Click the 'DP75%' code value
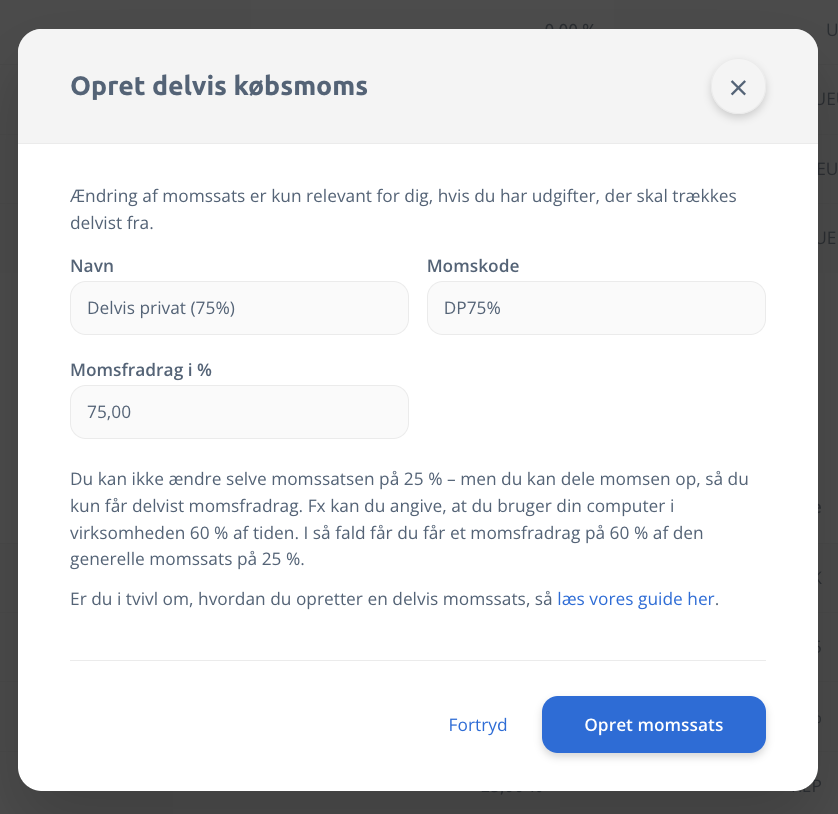 (472, 308)
